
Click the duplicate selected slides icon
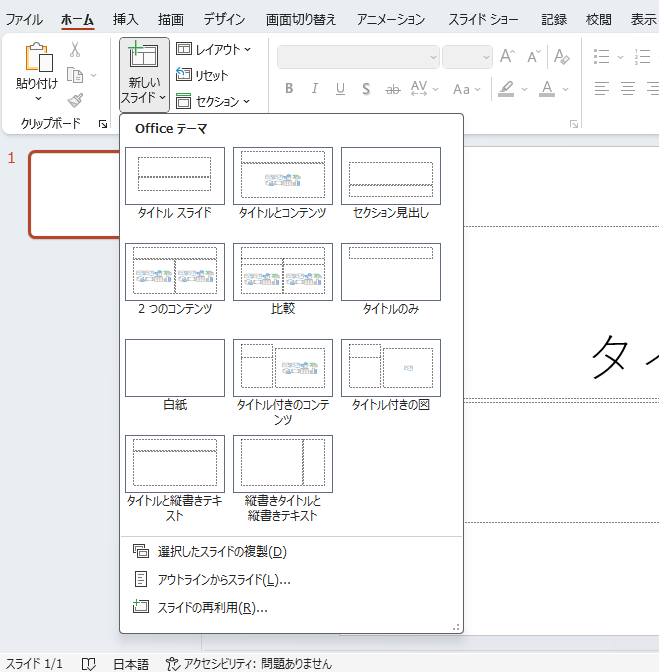tap(141, 551)
